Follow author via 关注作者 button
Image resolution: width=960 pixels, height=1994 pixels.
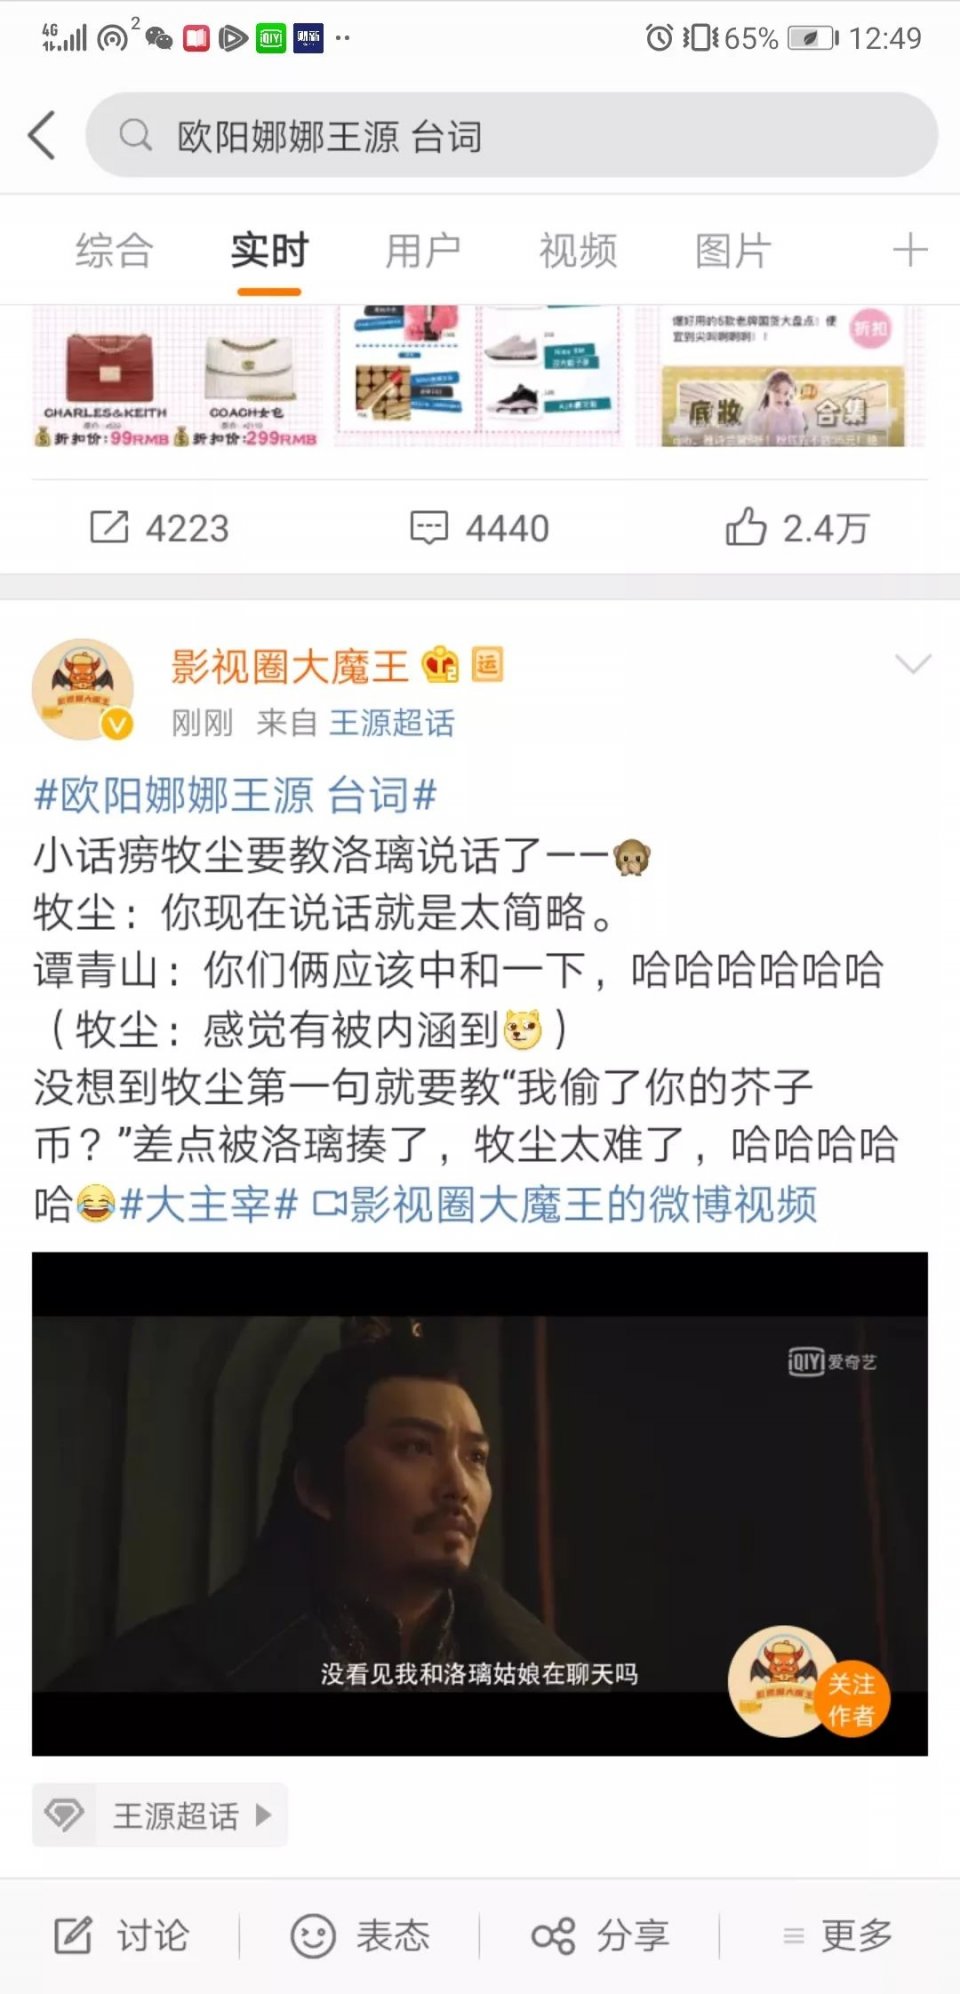[x=850, y=1699]
